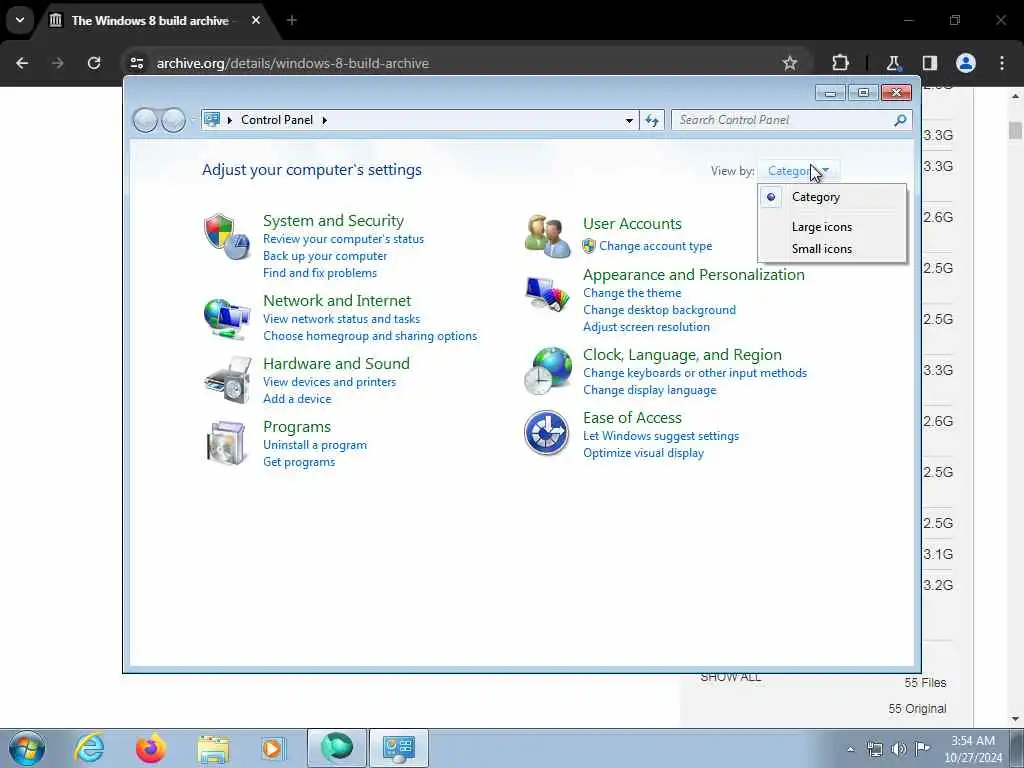Open Change display language link
The width and height of the screenshot is (1024, 768).
tap(650, 390)
